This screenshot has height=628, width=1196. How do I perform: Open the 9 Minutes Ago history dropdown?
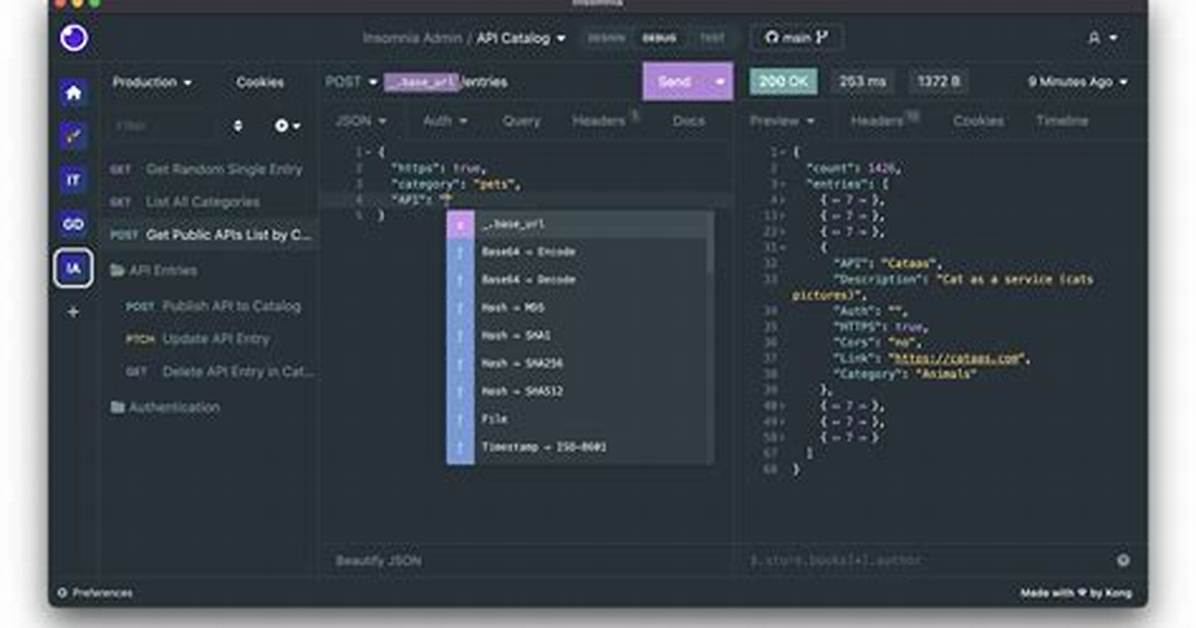click(1077, 82)
